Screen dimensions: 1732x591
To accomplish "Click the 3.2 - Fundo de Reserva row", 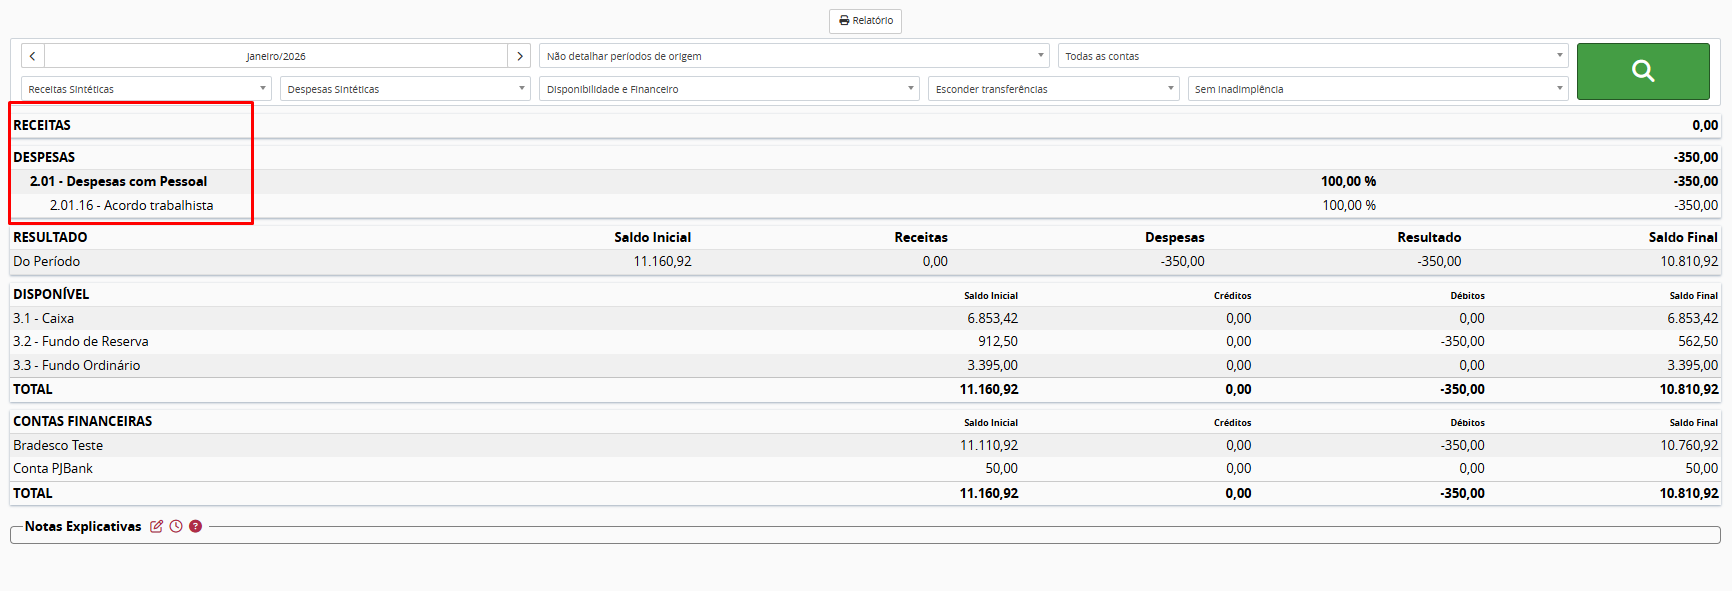I will (x=81, y=341).
